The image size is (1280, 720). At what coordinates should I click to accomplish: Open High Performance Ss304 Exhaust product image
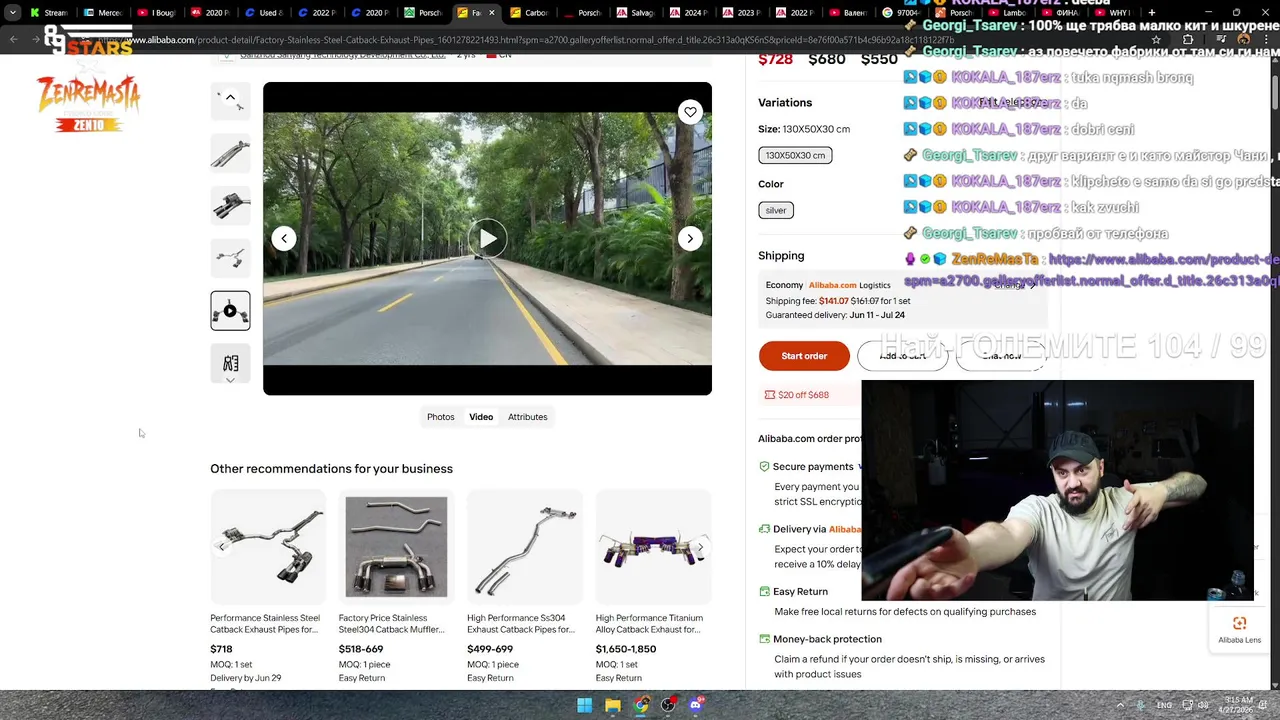[x=525, y=547]
